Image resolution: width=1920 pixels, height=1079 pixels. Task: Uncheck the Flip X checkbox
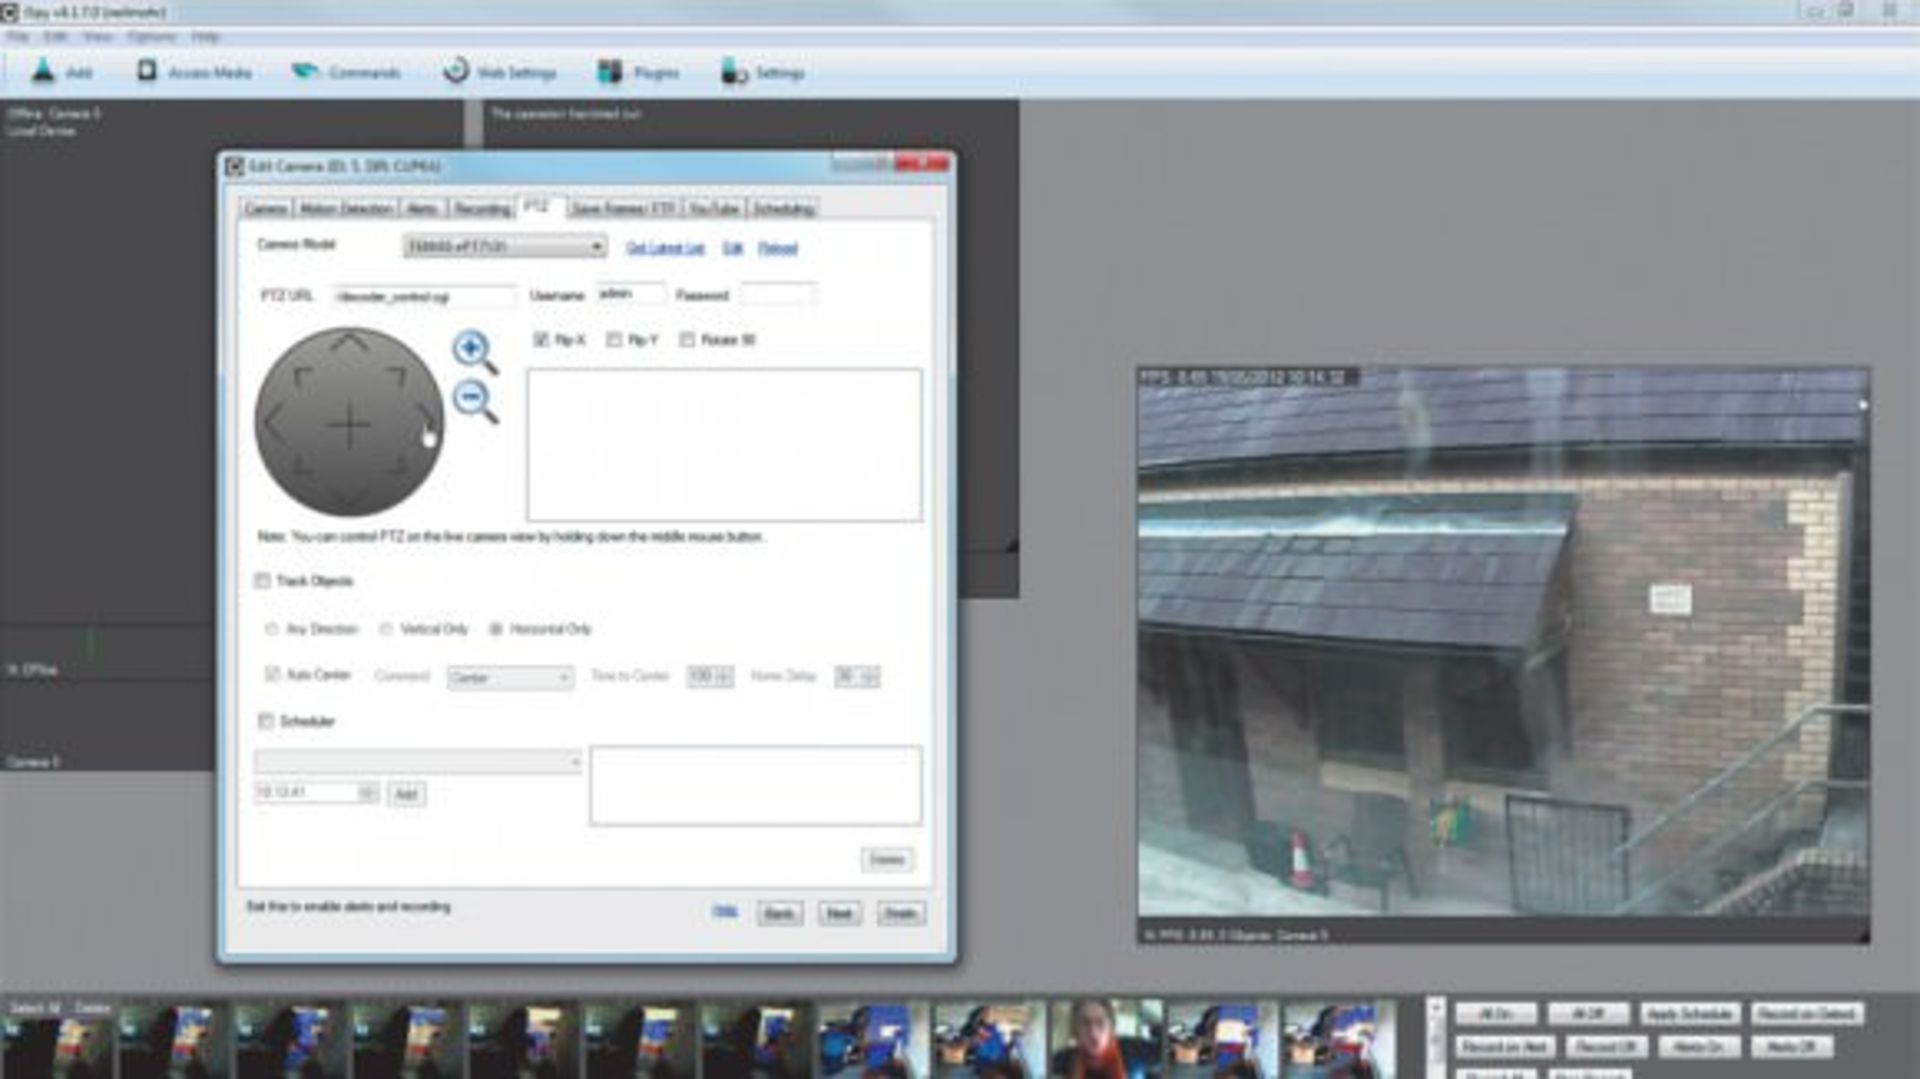(x=541, y=340)
